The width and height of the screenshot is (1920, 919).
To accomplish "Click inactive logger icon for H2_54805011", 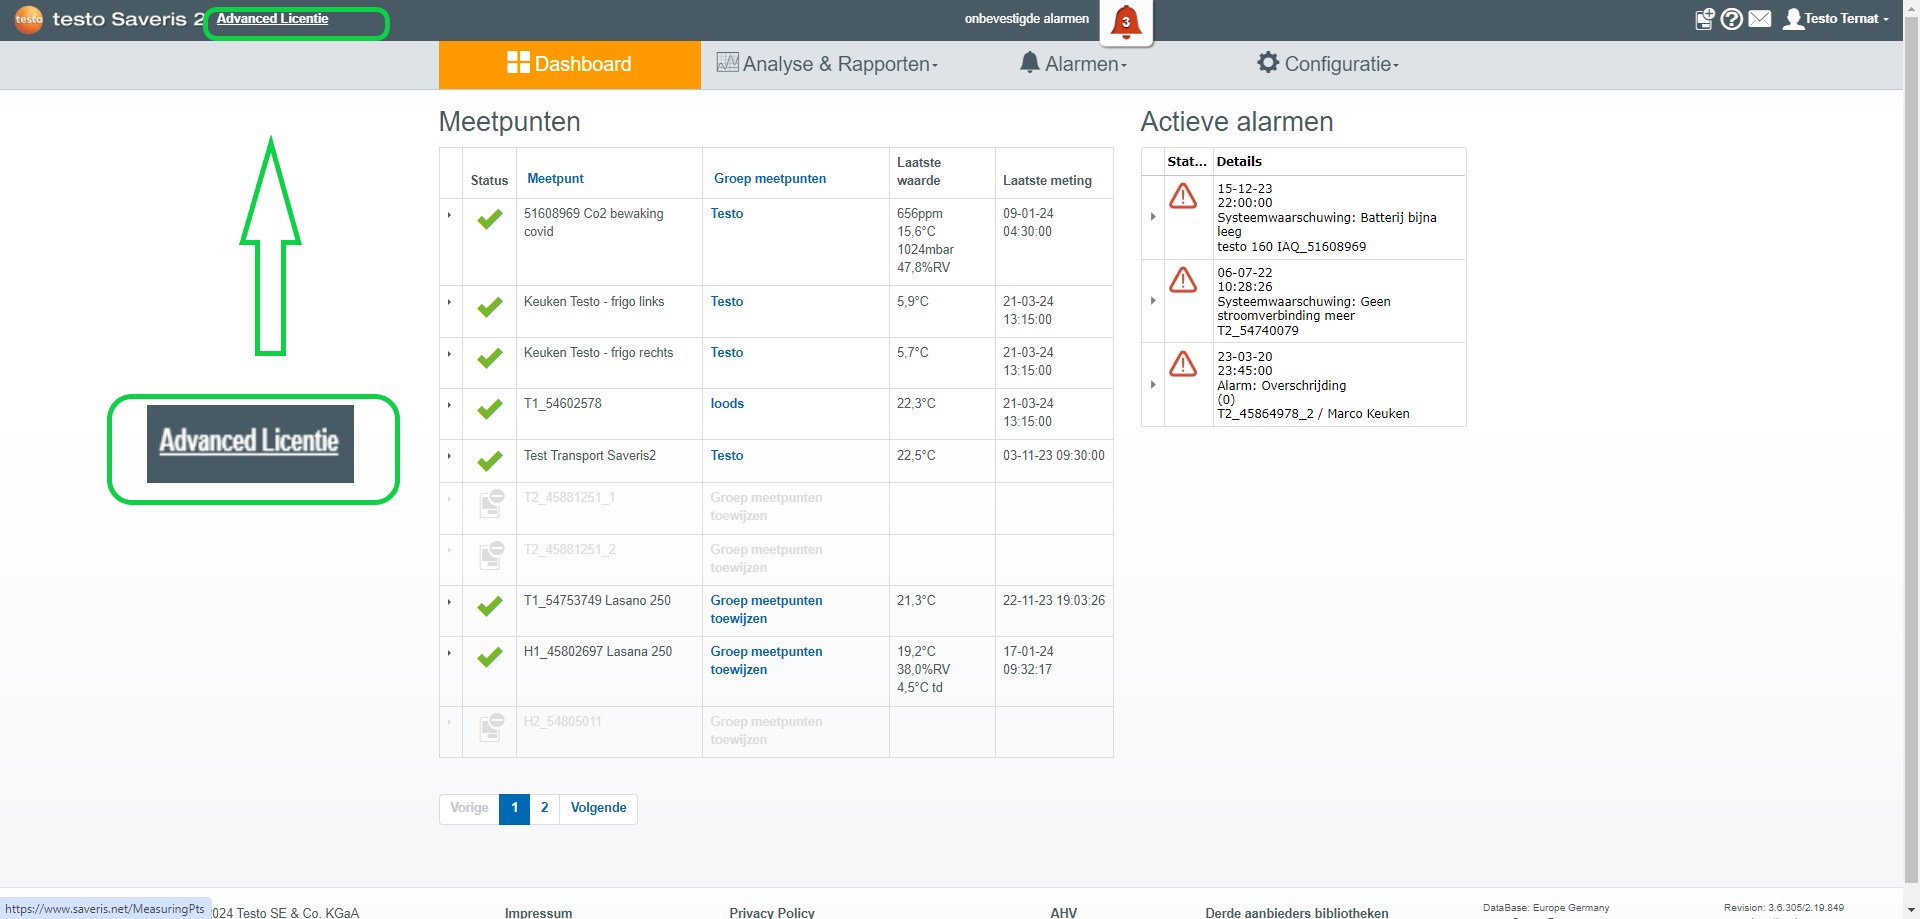I will pos(491,727).
